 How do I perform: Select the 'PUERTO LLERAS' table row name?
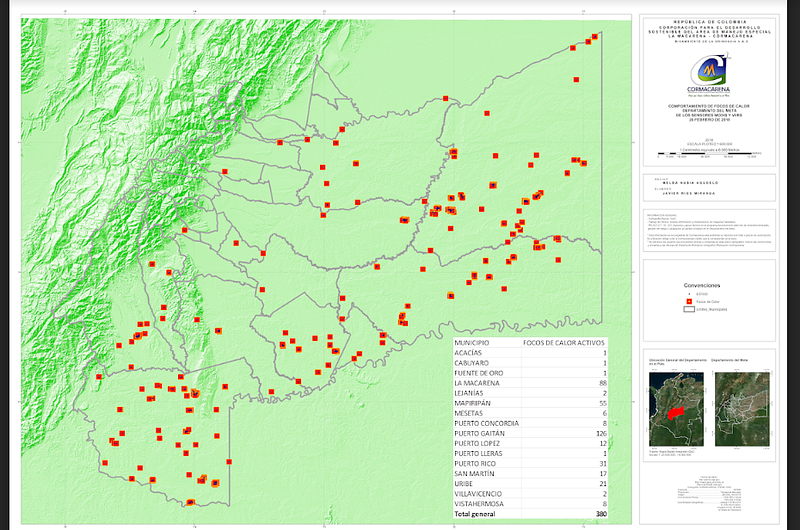tap(478, 453)
